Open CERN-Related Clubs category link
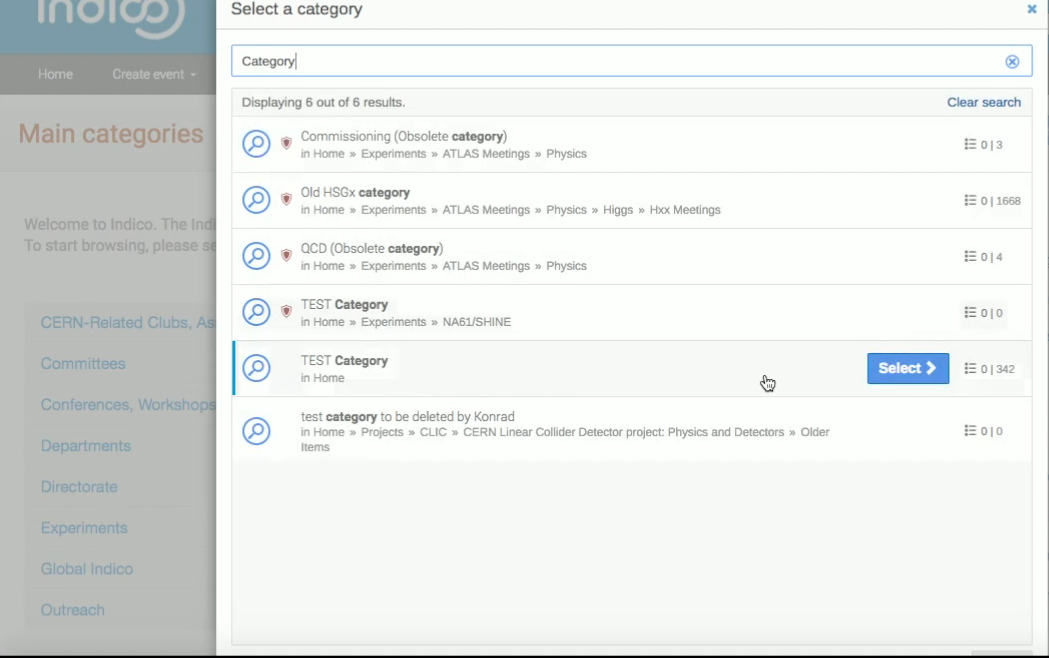This screenshot has height=658, width=1049. coord(128,323)
